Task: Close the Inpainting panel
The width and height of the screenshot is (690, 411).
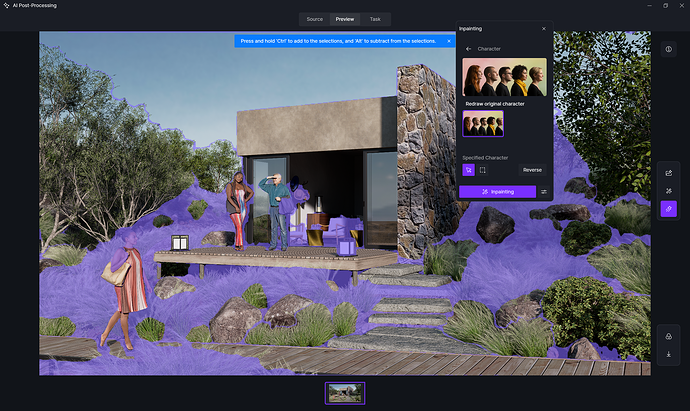Action: coord(543,29)
